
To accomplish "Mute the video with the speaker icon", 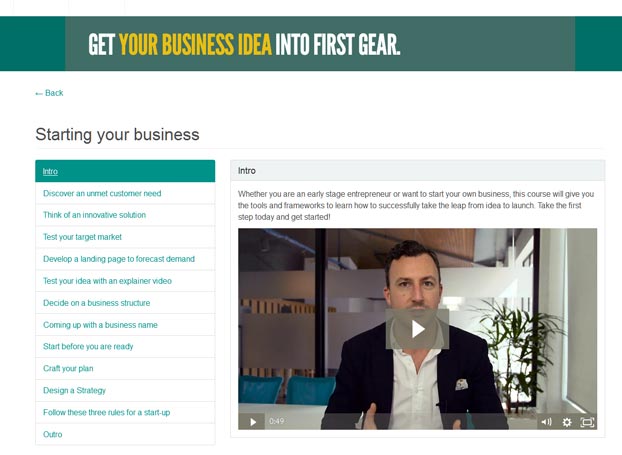I will [x=547, y=422].
